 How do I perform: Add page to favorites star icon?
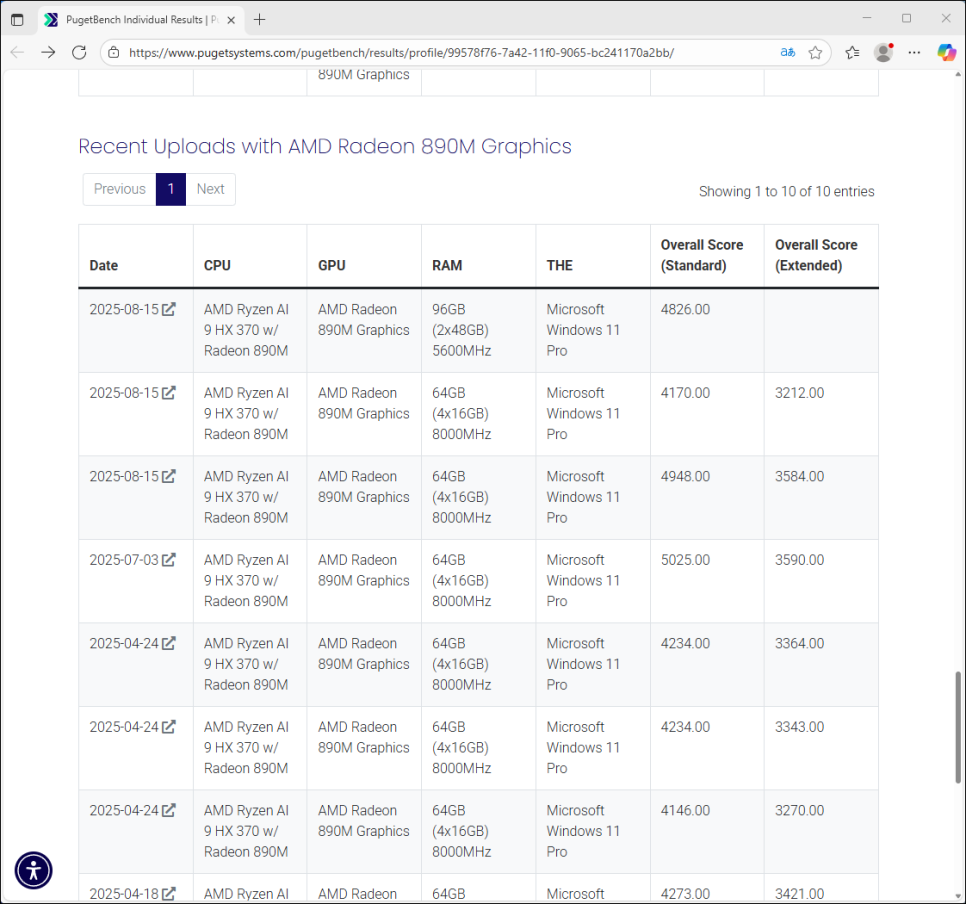(815, 52)
